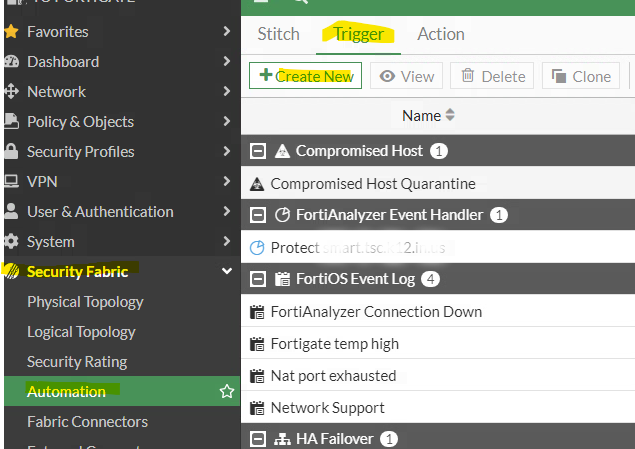The image size is (635, 449).
Task: Click the Fortigate temp high row icon
Action: [257, 344]
